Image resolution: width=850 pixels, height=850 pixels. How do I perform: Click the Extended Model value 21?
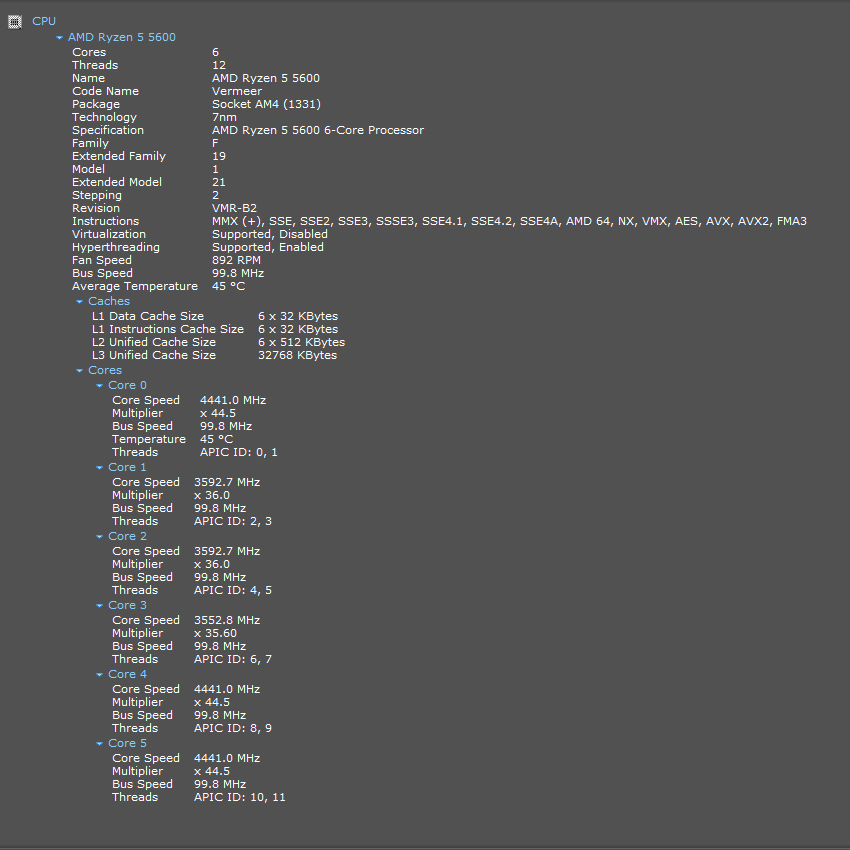219,182
